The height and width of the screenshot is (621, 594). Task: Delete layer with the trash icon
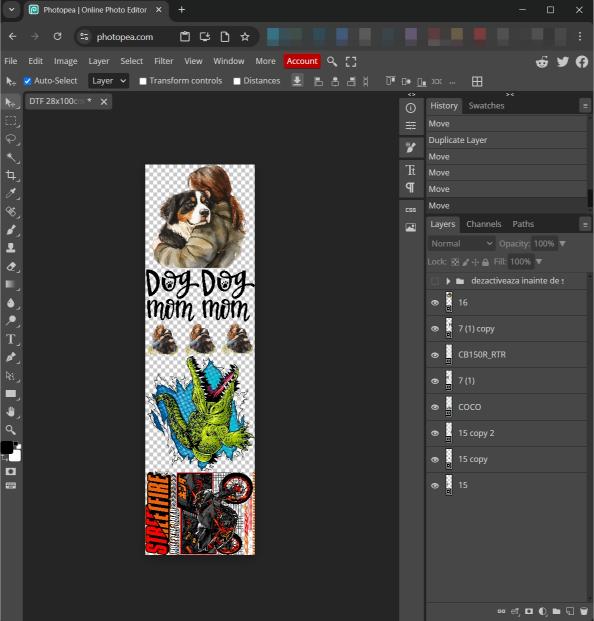[x=584, y=611]
